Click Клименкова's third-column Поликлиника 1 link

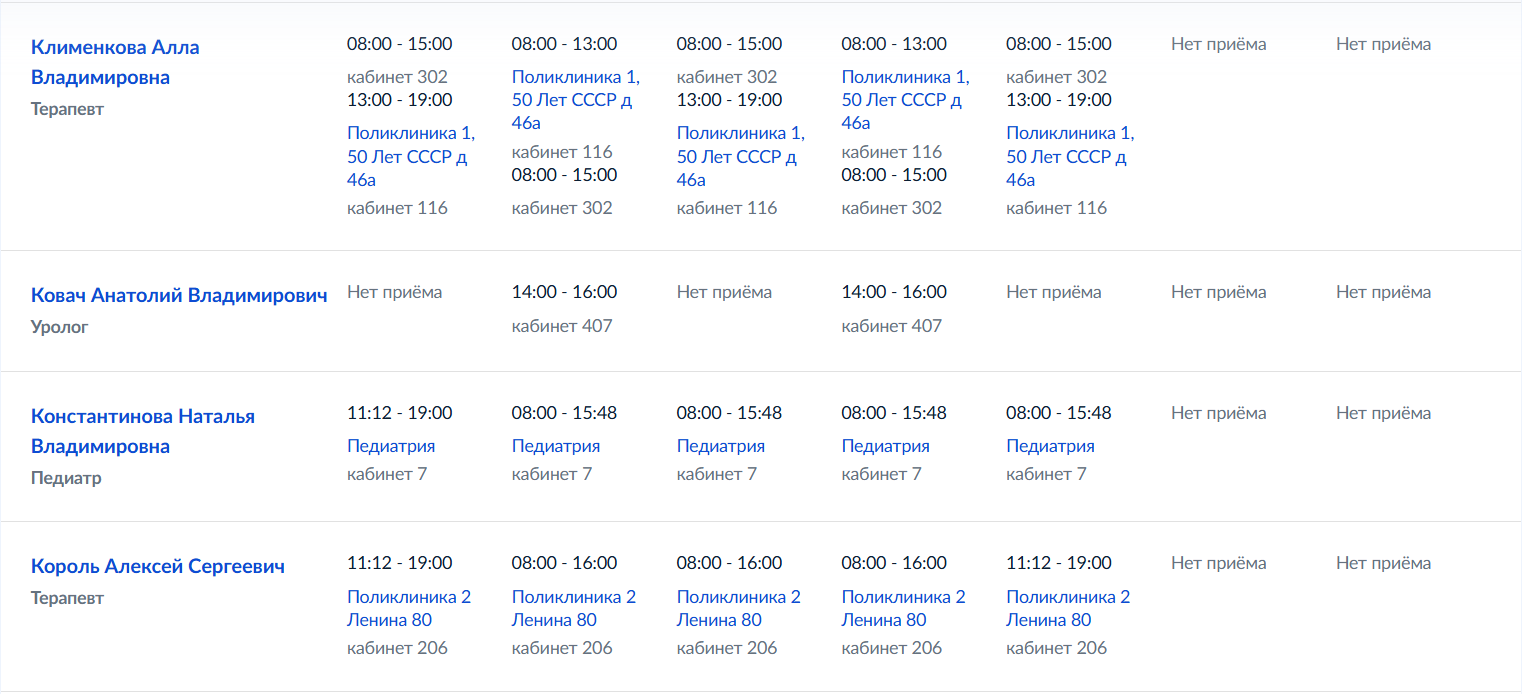coord(741,156)
